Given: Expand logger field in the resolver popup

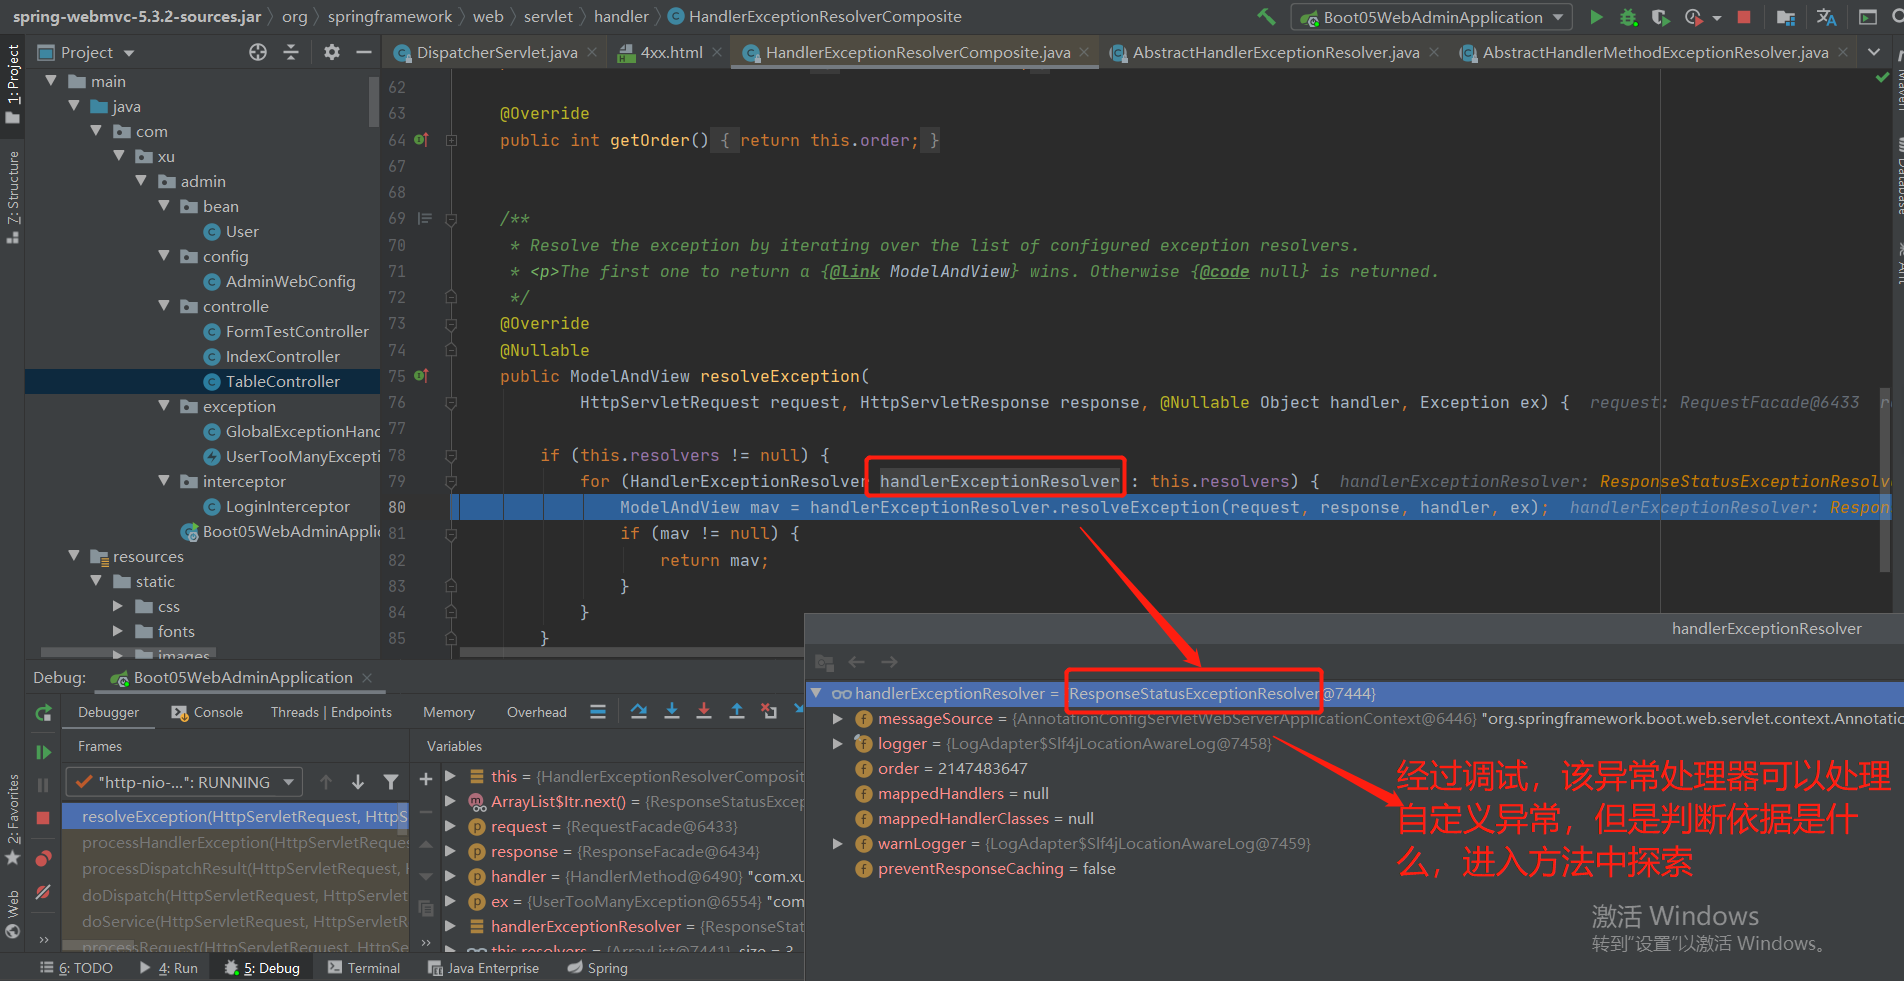Looking at the screenshot, I should coord(837,744).
